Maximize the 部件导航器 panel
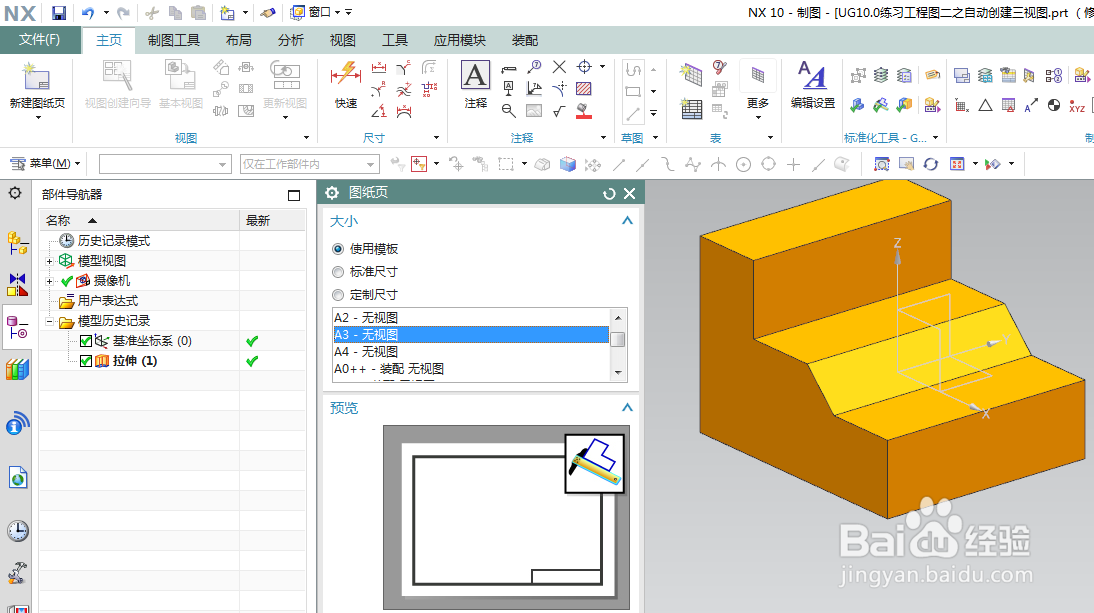Screen dimensions: 1094x613 (x=294, y=195)
